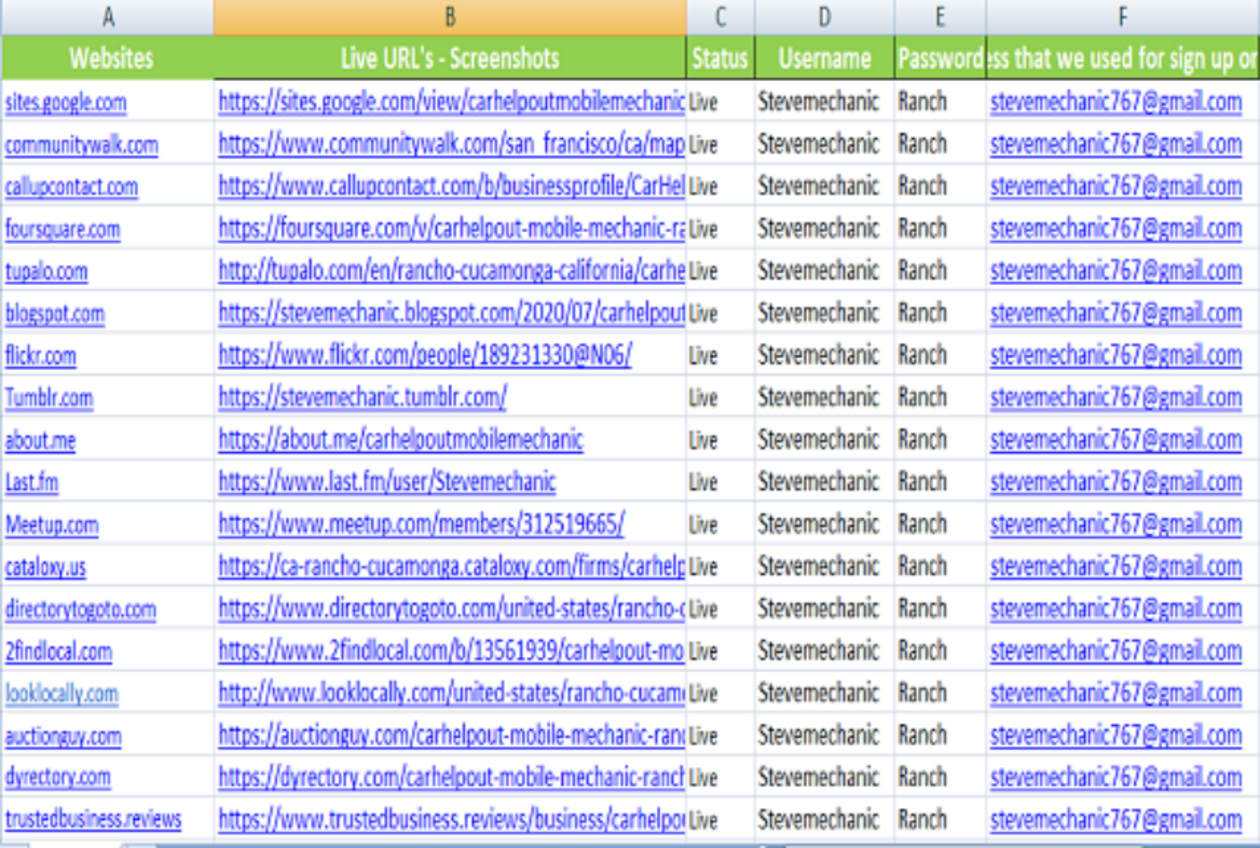
Task: Select the Stevemechanic username cell for cataloxy.us
Action: [825, 567]
